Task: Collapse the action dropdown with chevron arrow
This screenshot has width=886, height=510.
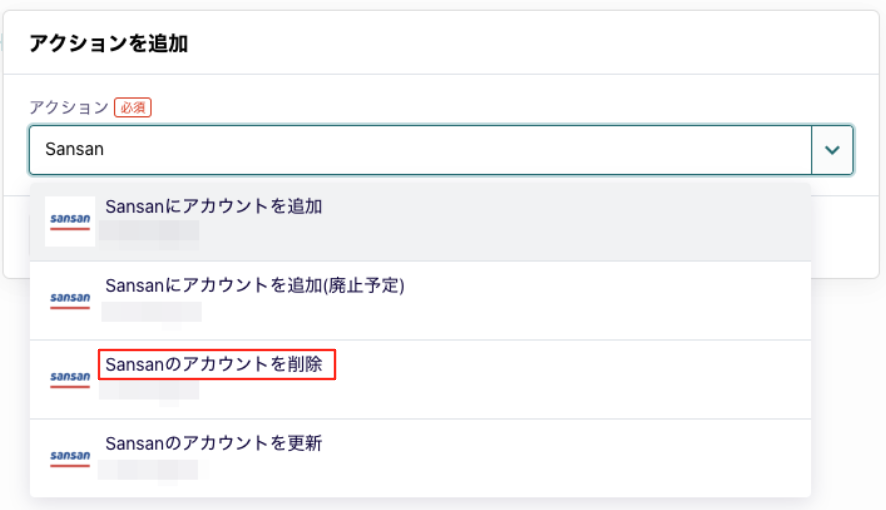Action: point(832,150)
